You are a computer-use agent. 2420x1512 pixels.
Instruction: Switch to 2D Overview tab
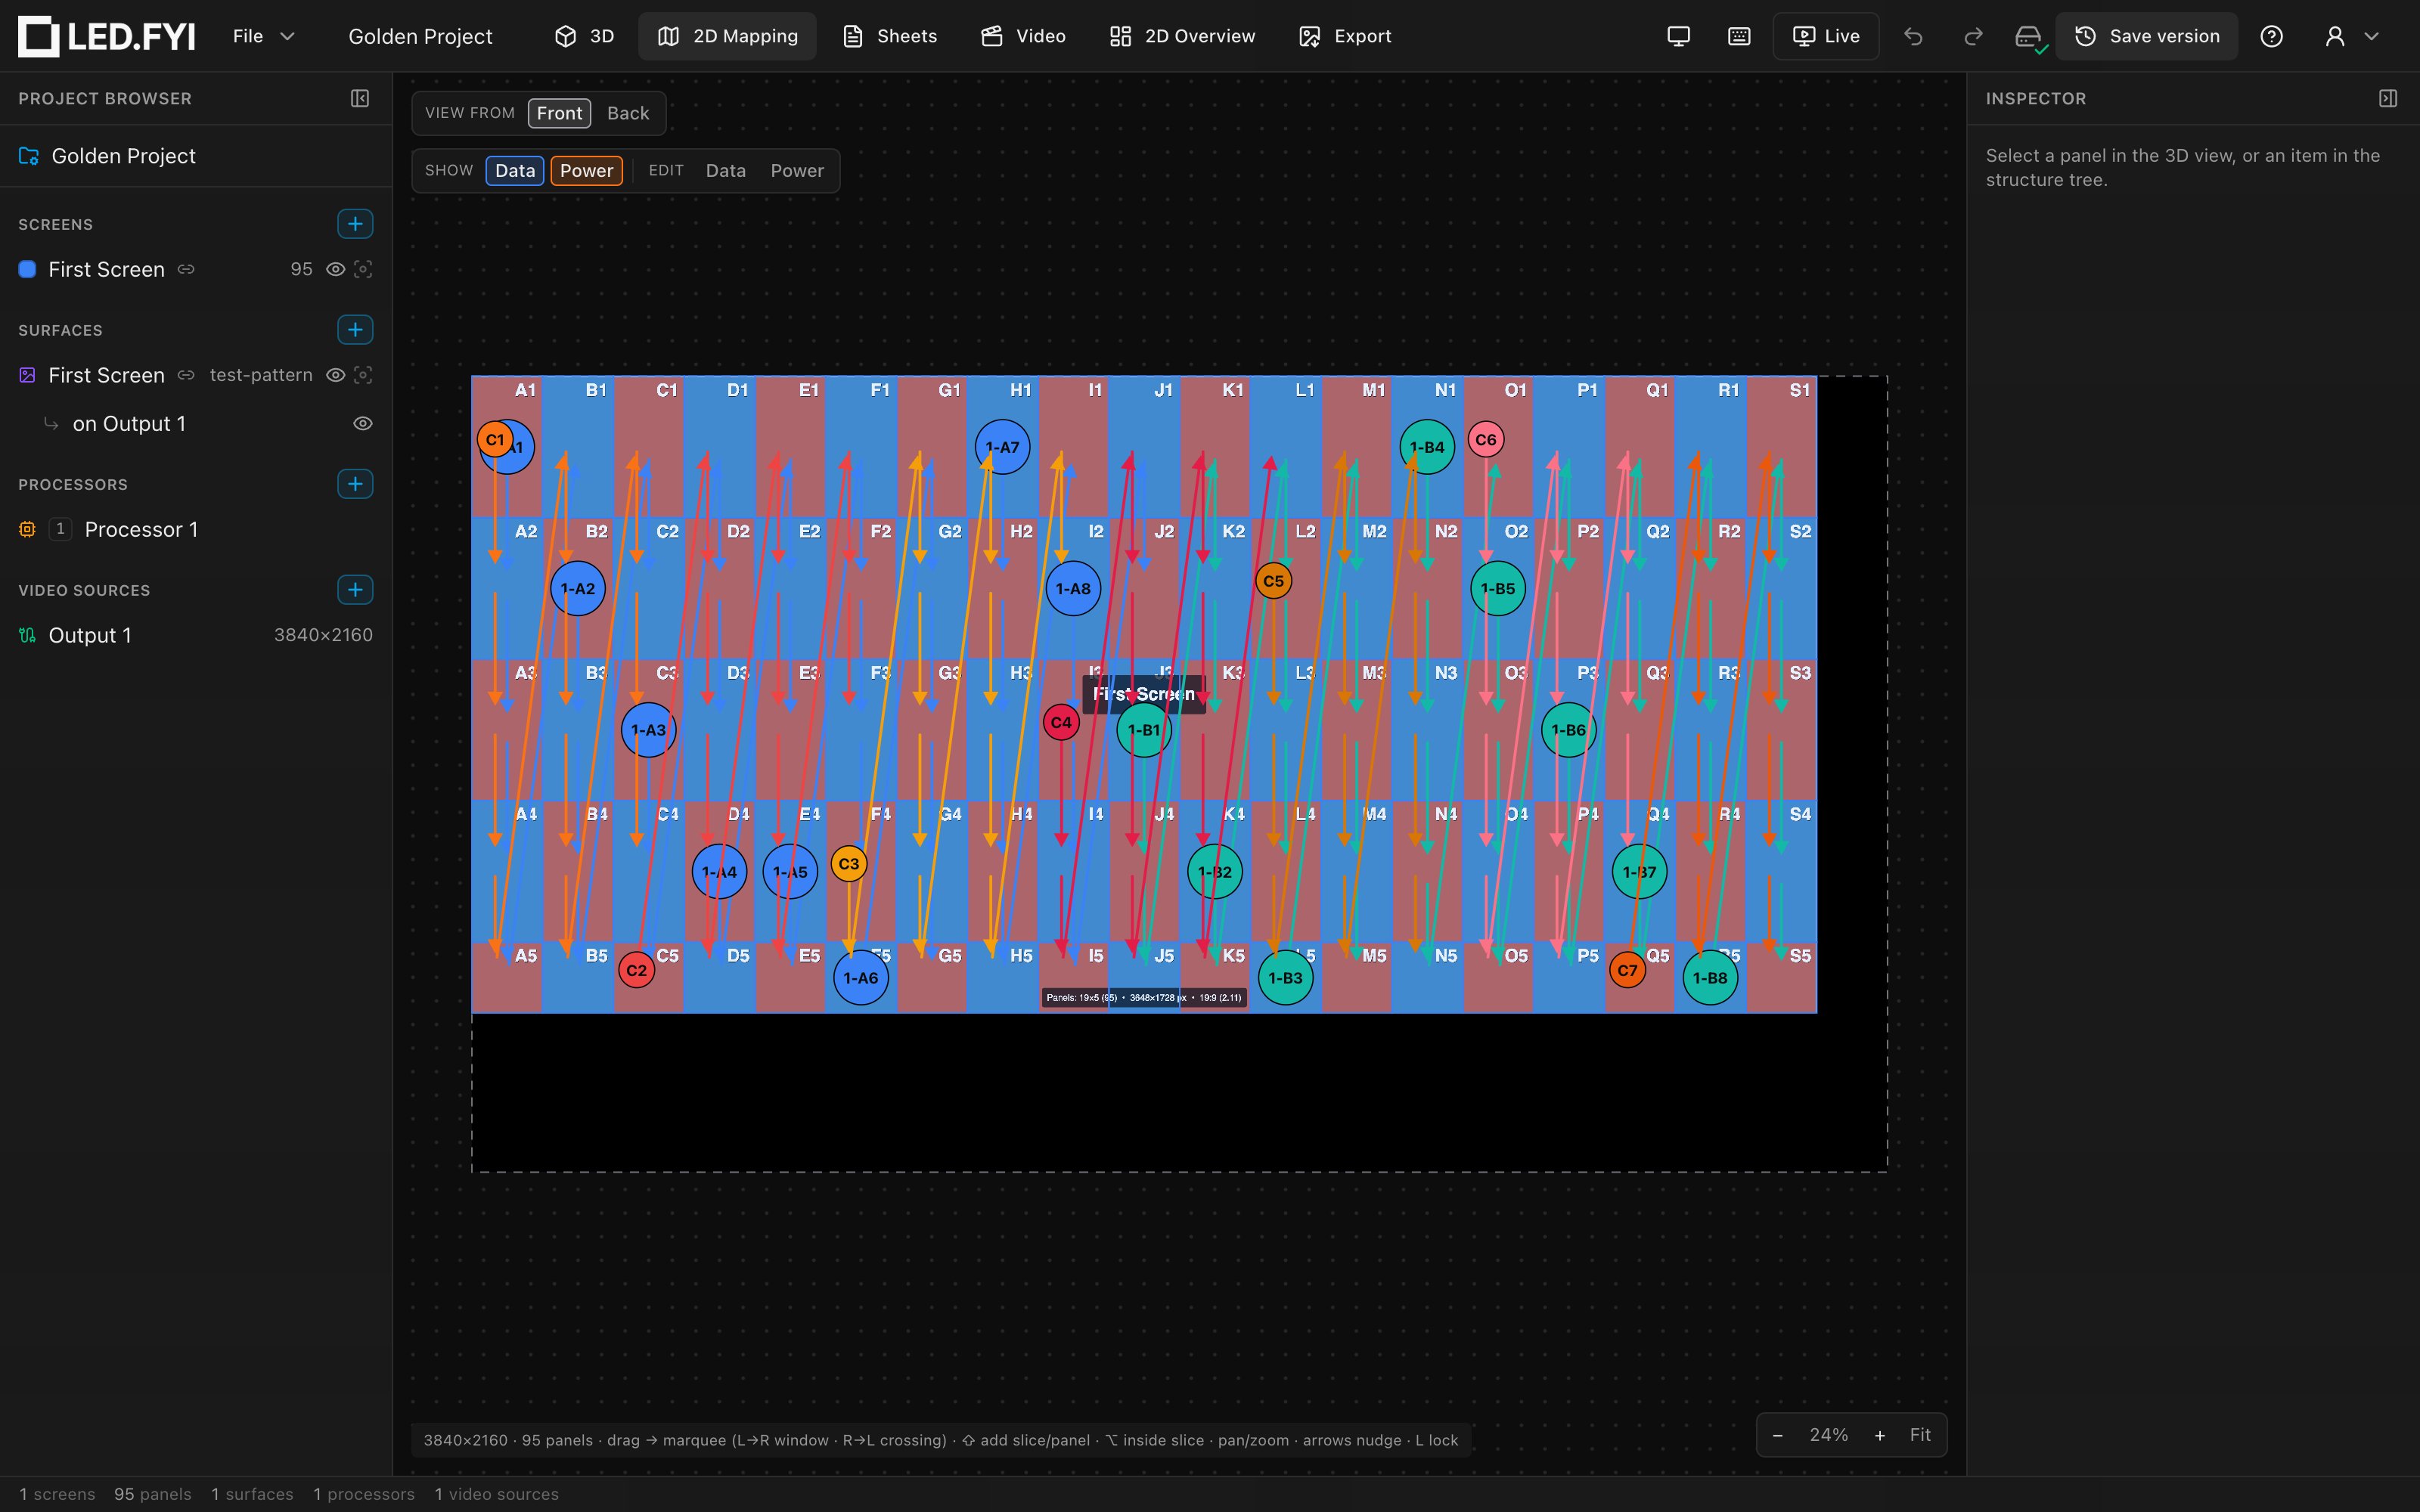tap(1182, 36)
